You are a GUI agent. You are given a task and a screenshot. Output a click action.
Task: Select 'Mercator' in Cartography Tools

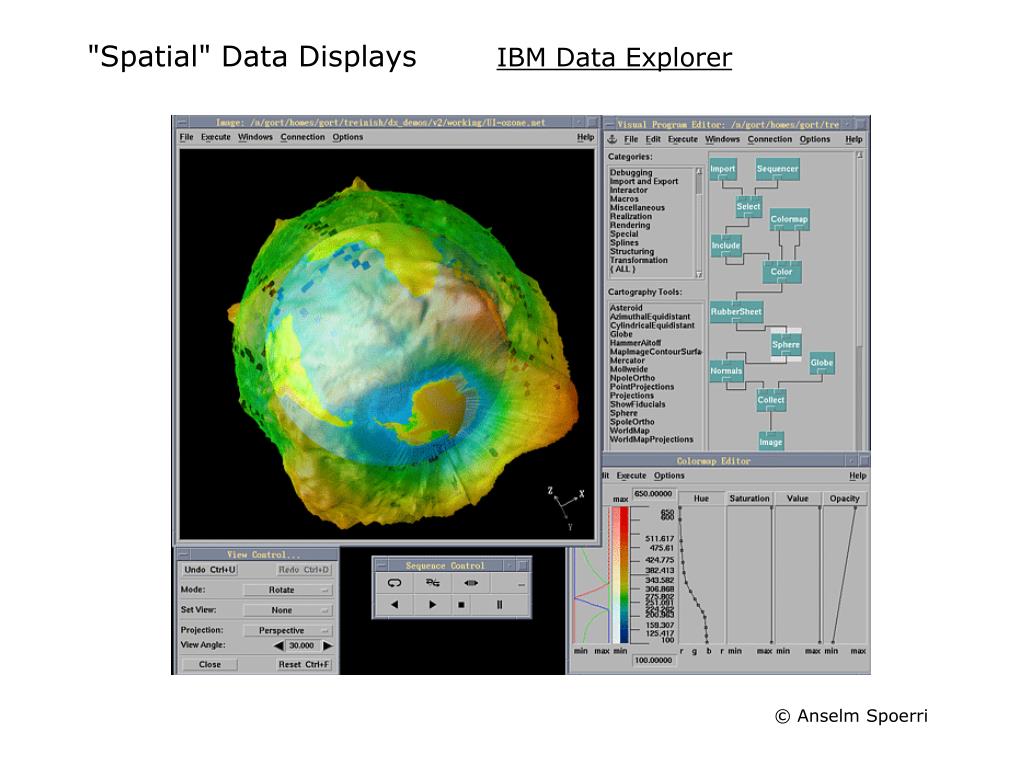click(x=627, y=360)
